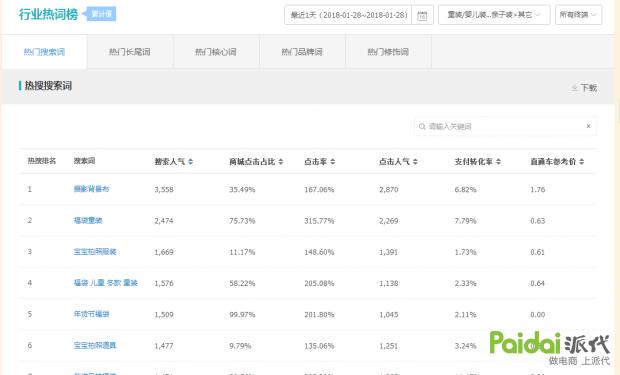Select the 167.06% click rate cell

click(319, 189)
